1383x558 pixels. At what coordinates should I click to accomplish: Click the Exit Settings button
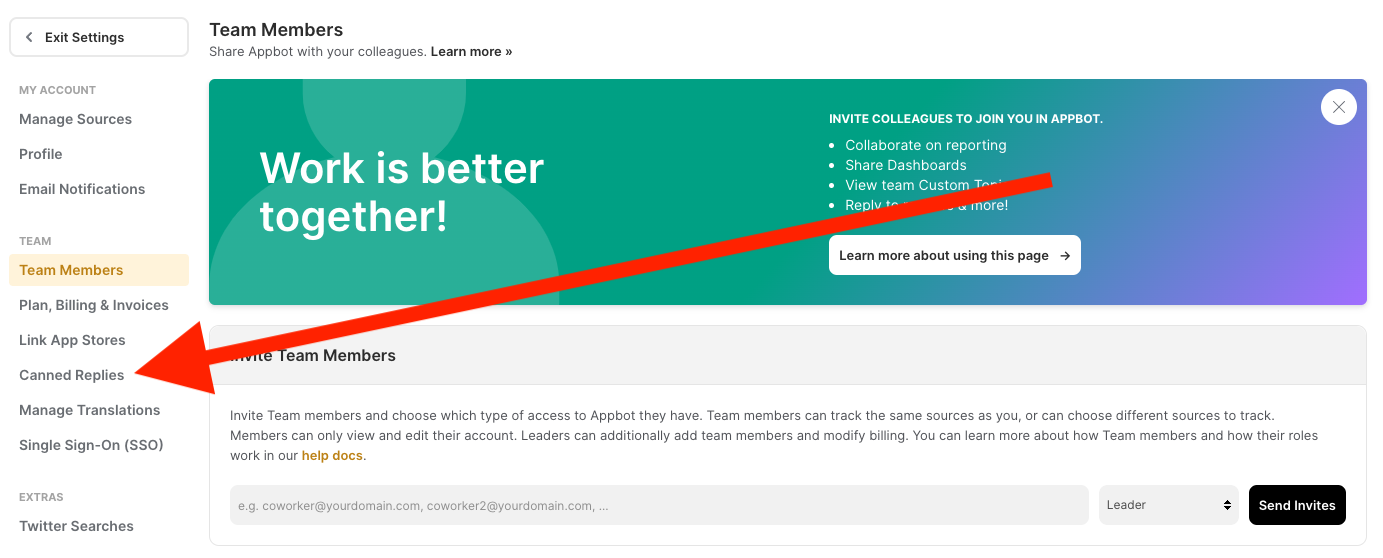pyautogui.click(x=99, y=37)
